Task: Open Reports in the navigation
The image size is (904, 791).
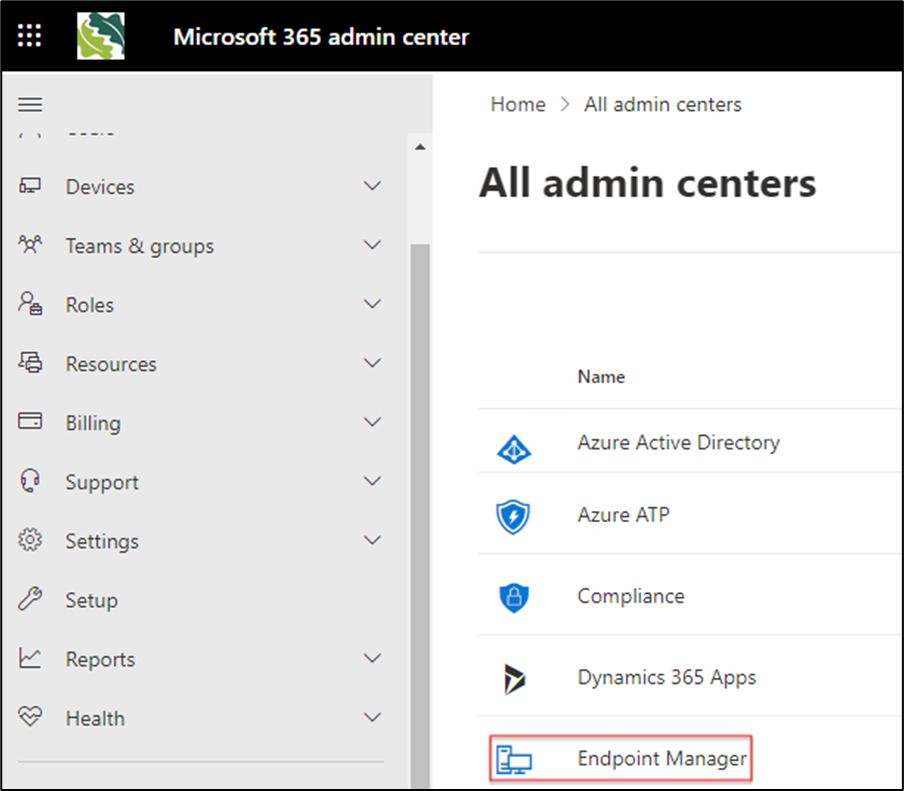Action: [100, 660]
